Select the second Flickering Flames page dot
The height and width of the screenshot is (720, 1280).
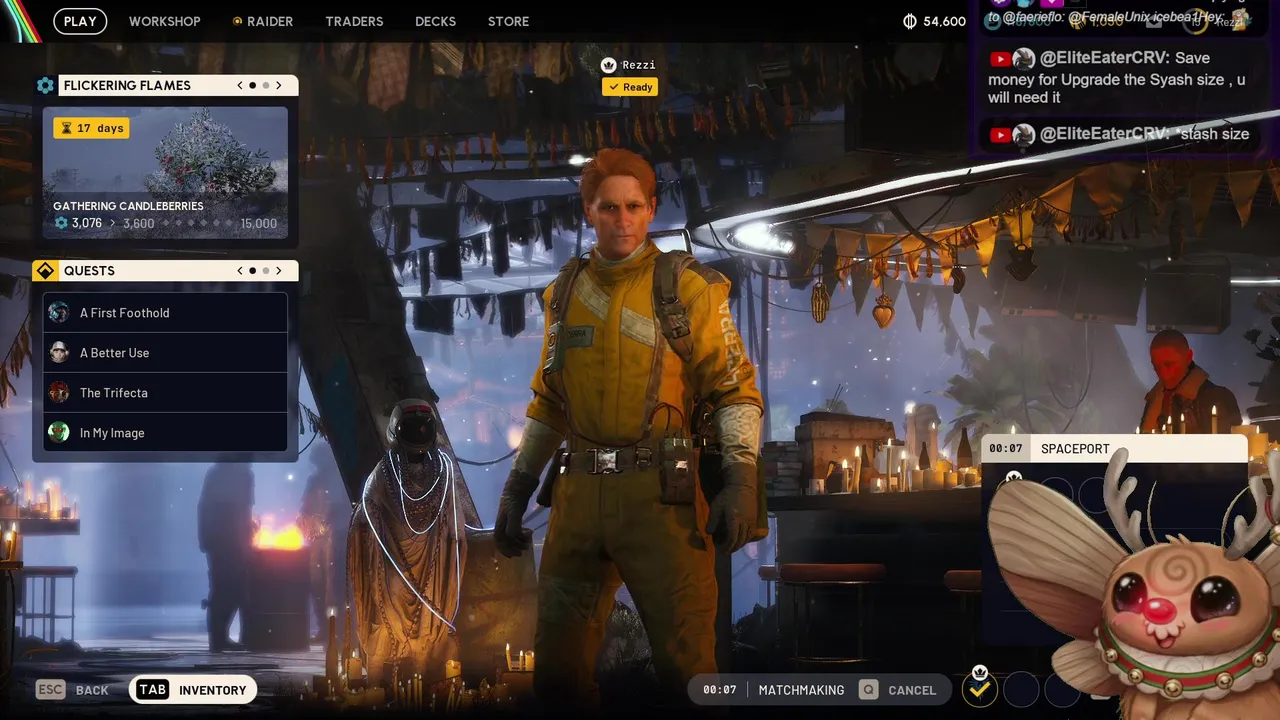click(x=266, y=86)
